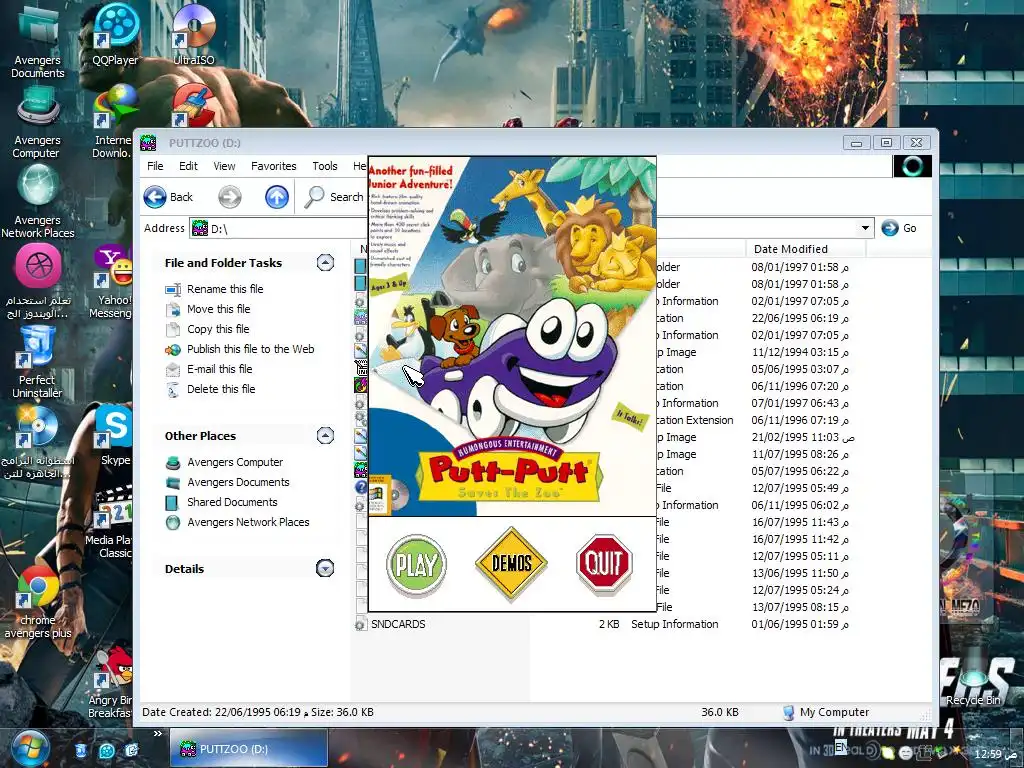Open the Tools menu
Viewport: 1024px width, 768px height.
pyautogui.click(x=325, y=166)
